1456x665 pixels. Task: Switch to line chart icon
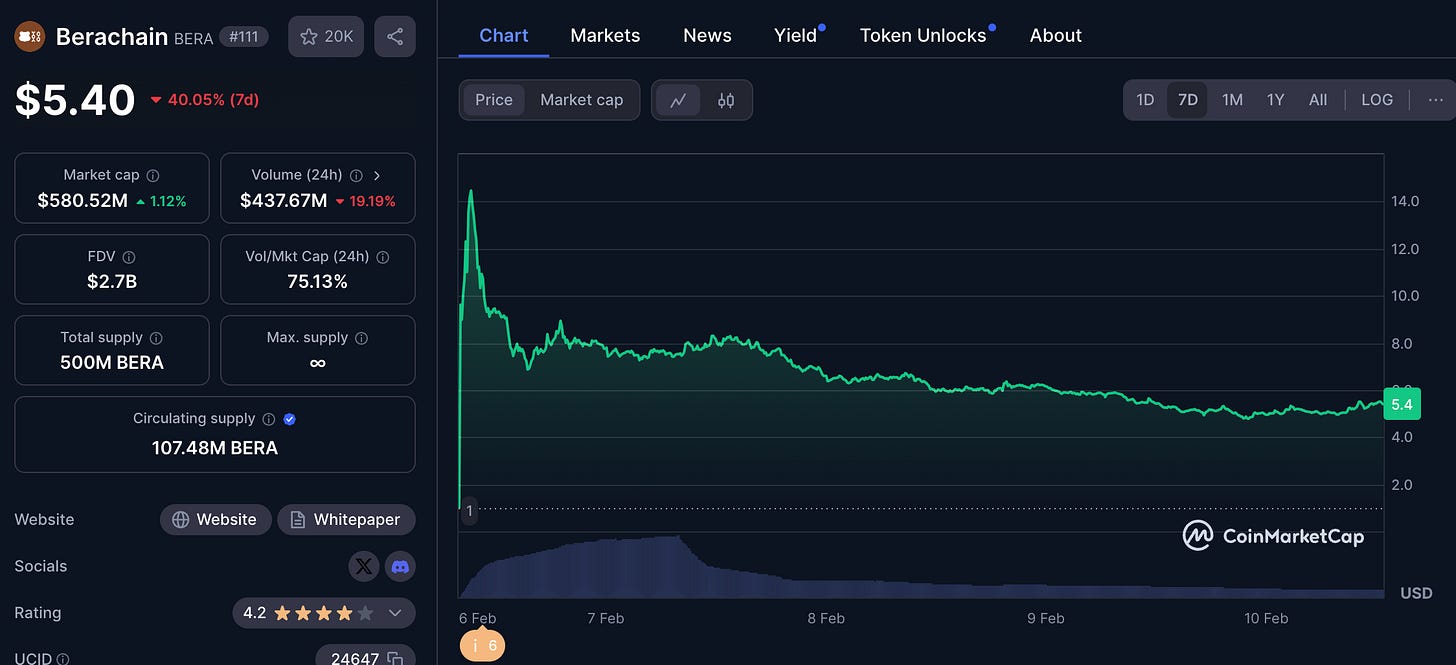(679, 100)
